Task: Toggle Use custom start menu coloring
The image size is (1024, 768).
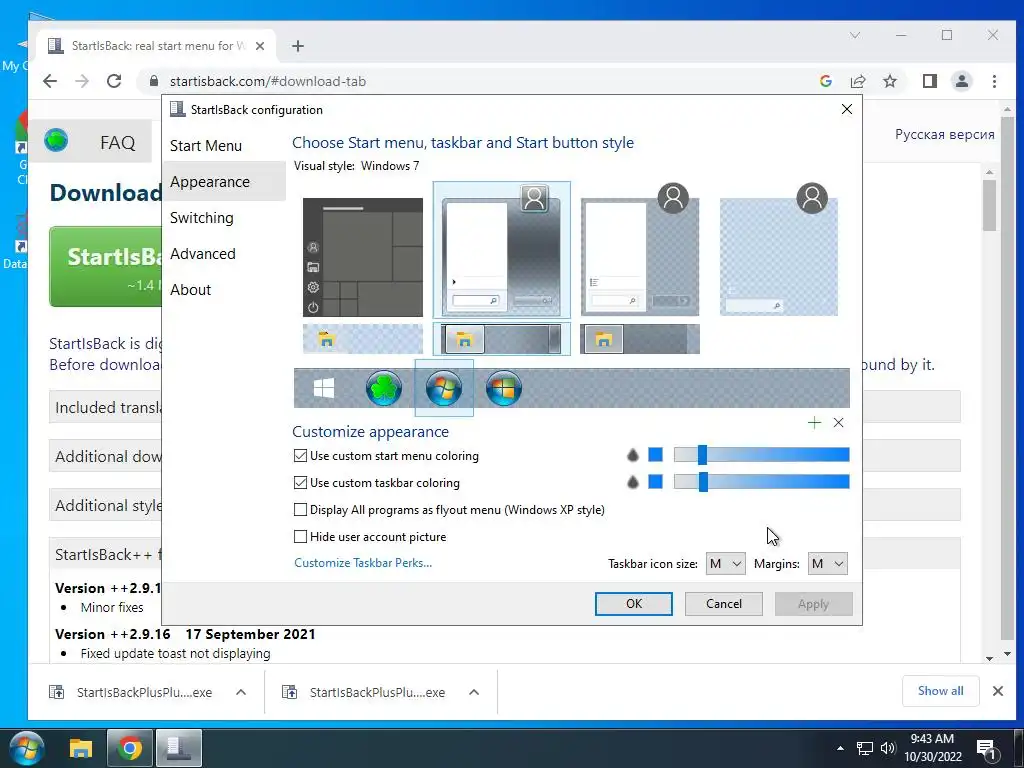Action: pos(300,456)
